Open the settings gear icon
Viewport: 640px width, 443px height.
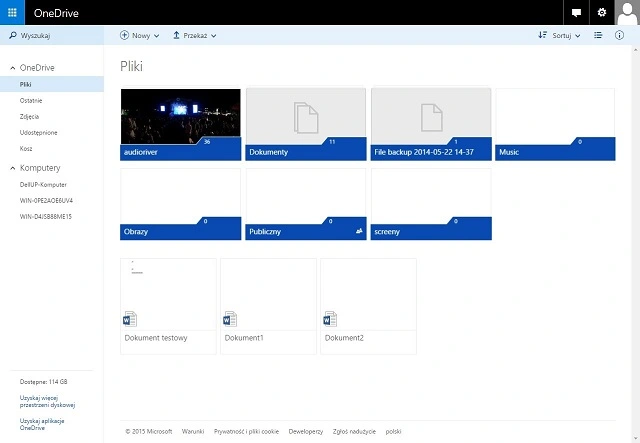[x=601, y=12]
